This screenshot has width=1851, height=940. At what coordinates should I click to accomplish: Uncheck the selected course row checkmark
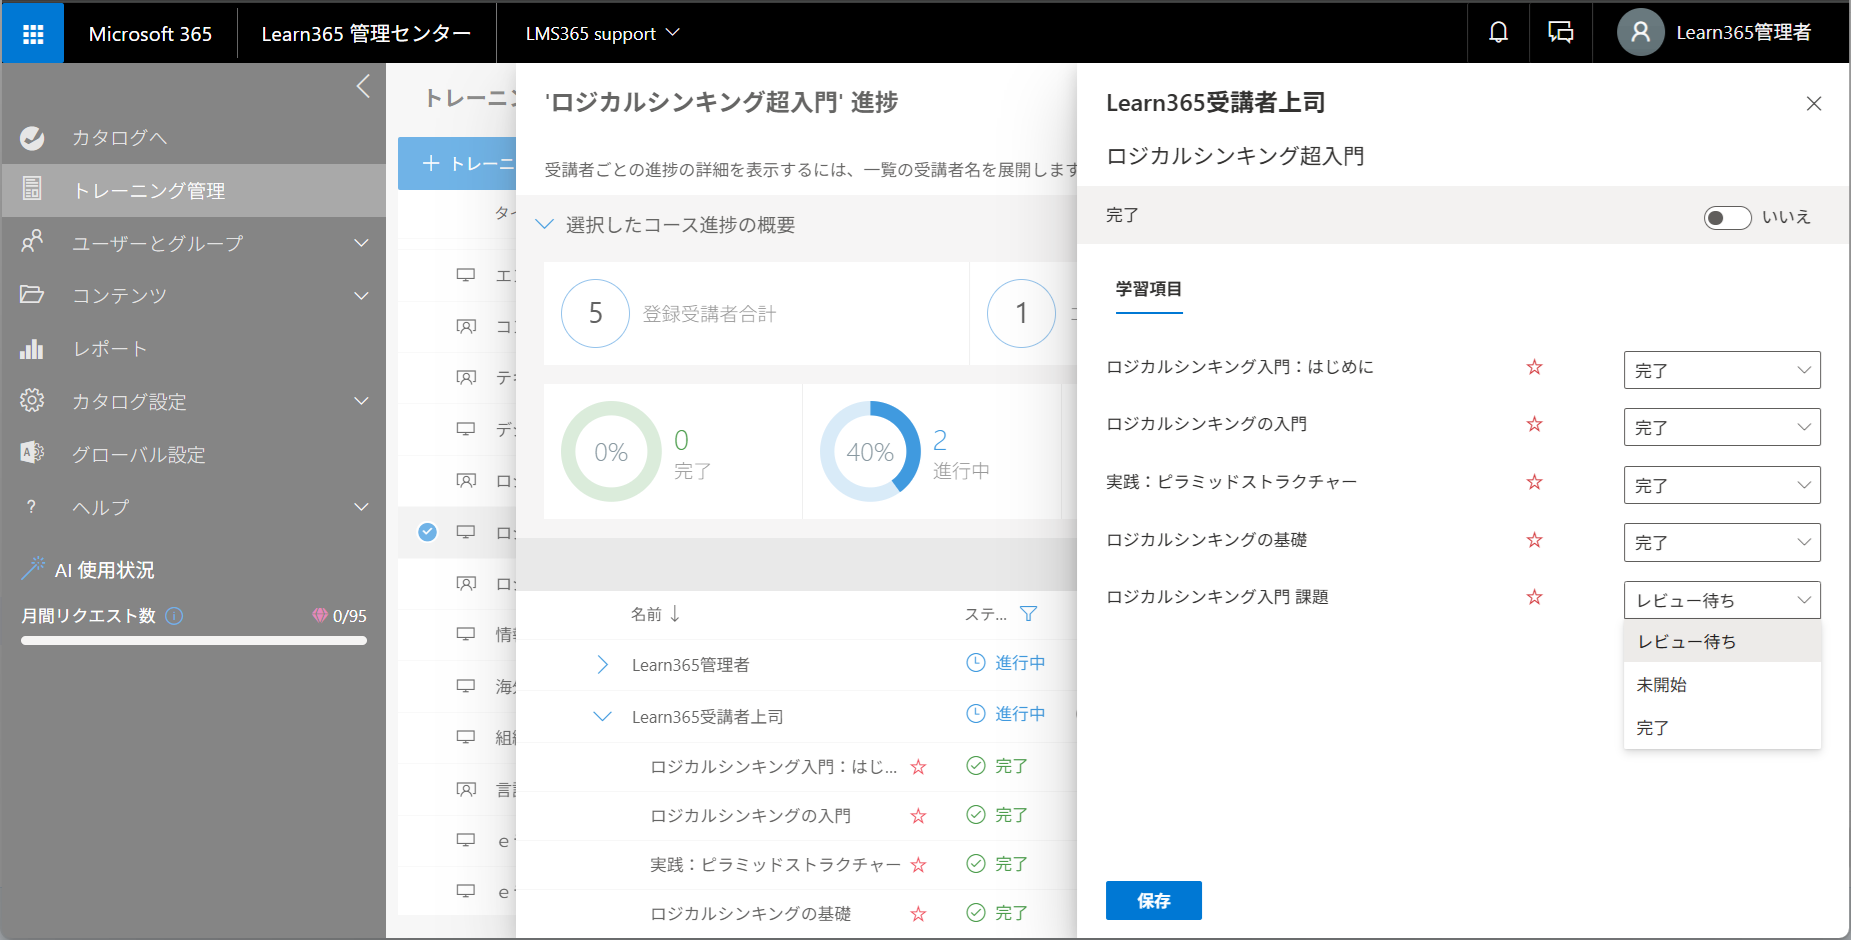[x=427, y=532]
